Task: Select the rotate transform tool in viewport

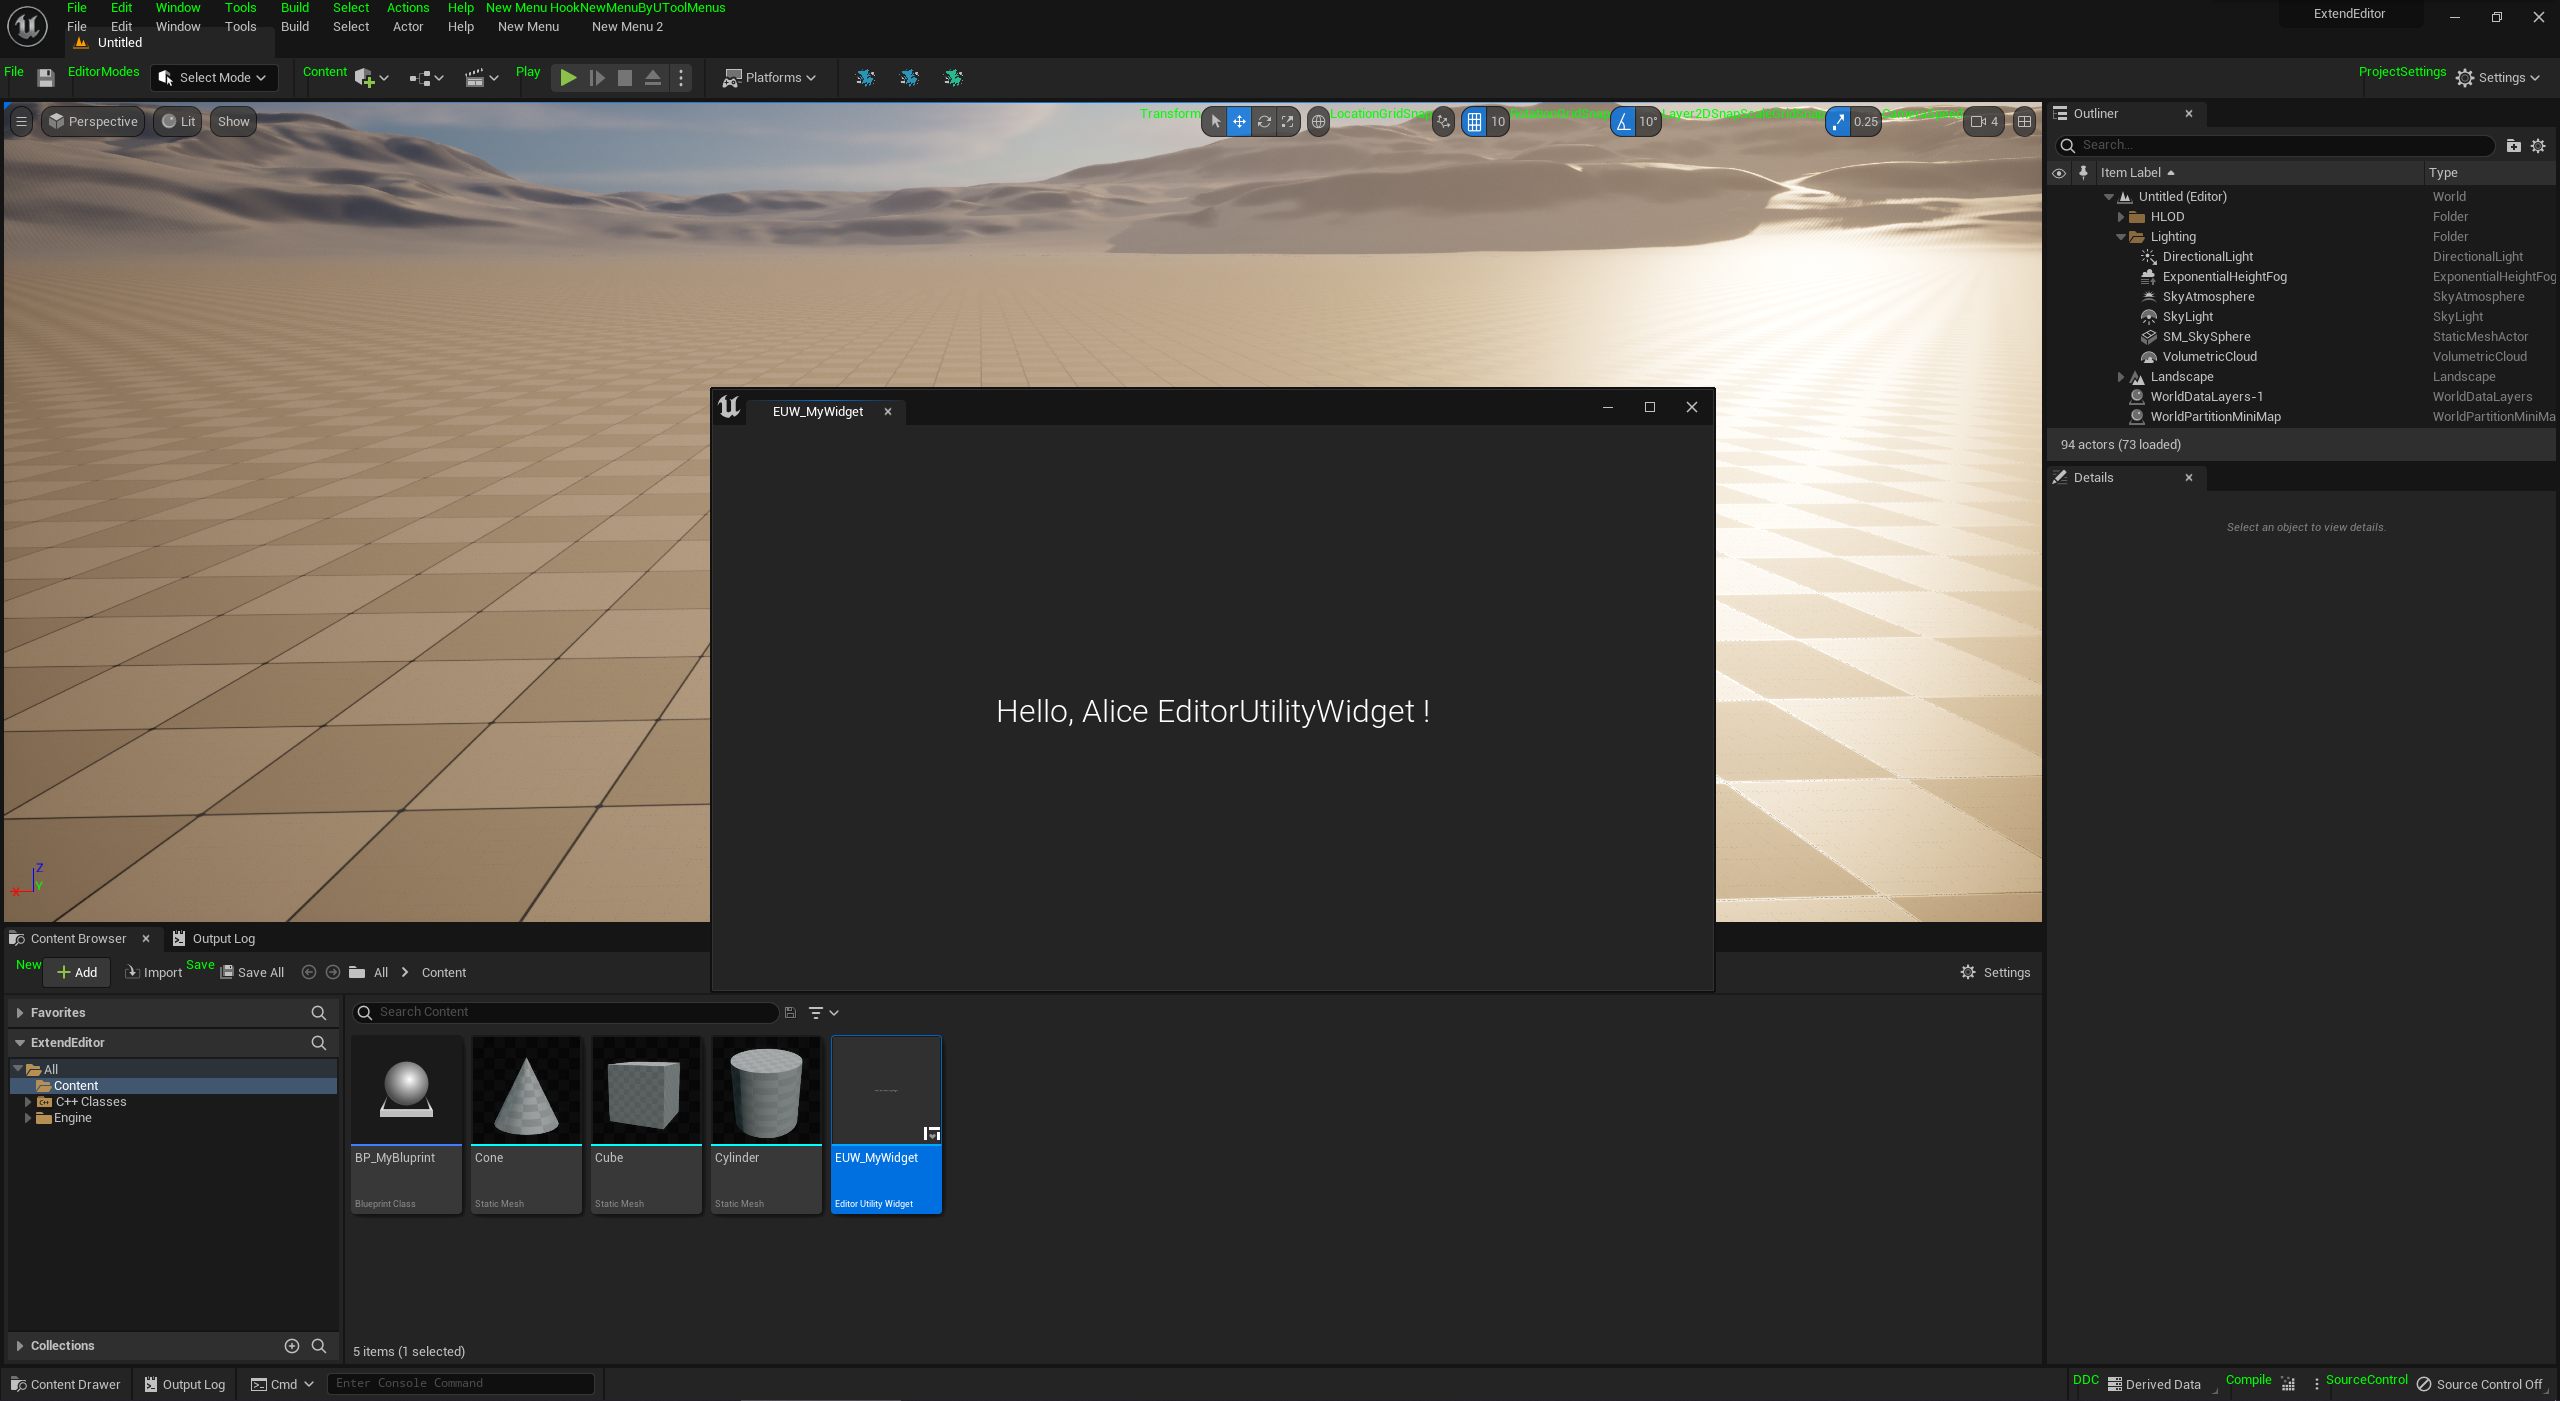Action: coord(1264,122)
